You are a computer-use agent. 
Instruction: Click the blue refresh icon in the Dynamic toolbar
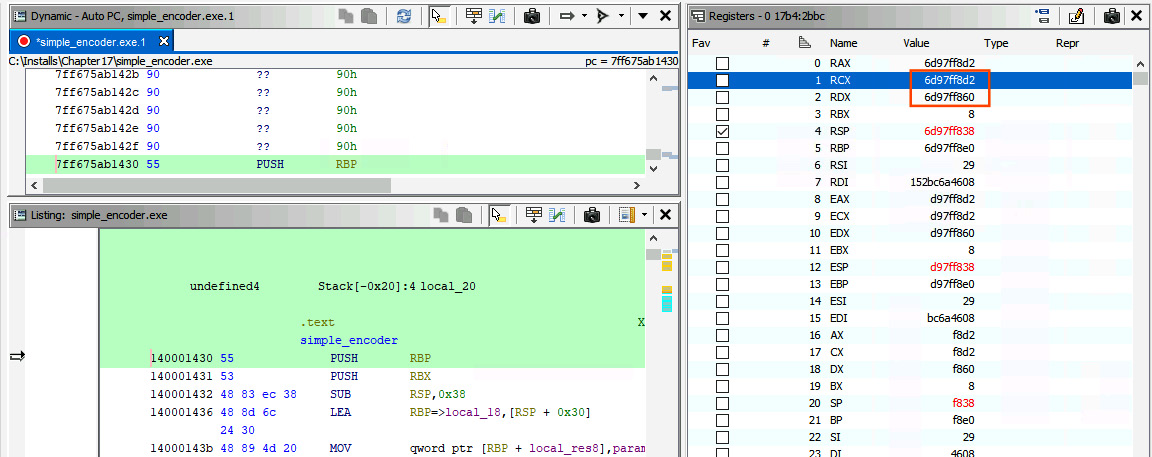(404, 15)
